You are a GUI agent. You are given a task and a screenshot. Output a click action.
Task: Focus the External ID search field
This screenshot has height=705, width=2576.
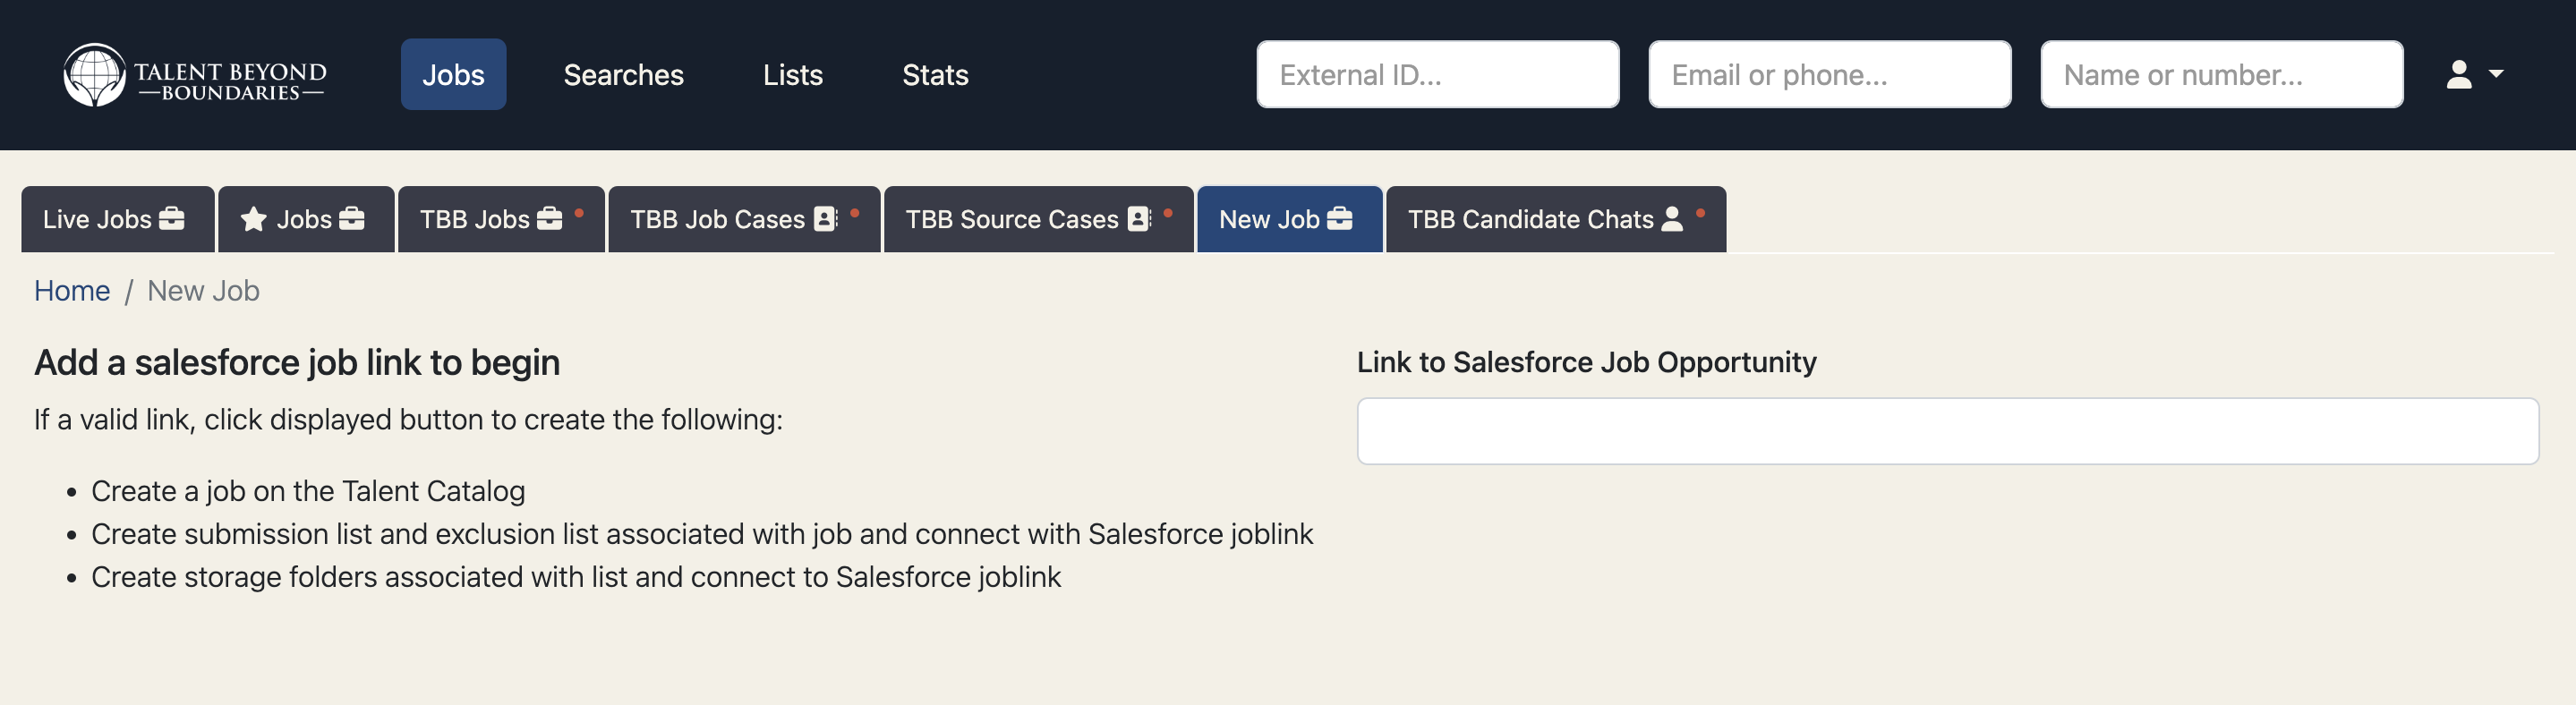pyautogui.click(x=1437, y=75)
